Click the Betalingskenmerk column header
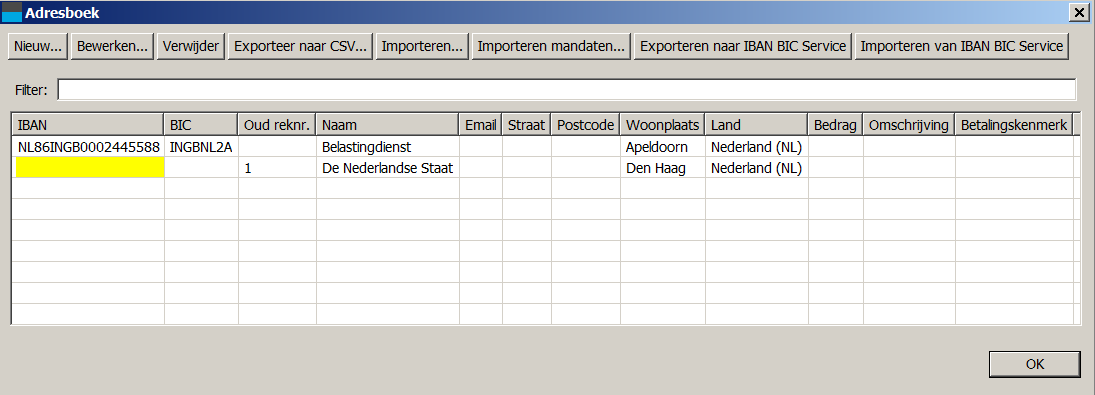 pyautogui.click(x=1014, y=125)
